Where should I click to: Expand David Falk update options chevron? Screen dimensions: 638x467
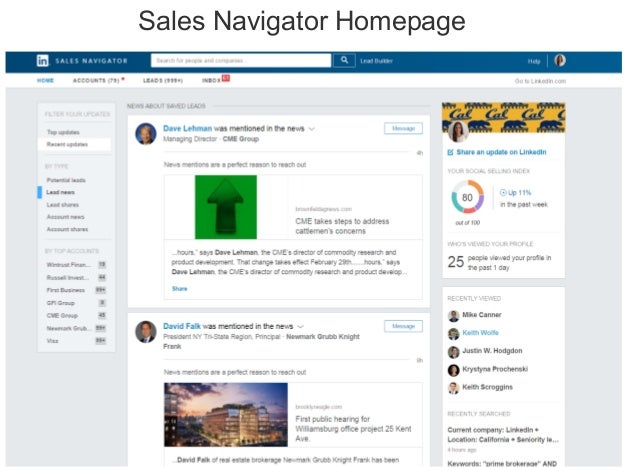coord(300,327)
